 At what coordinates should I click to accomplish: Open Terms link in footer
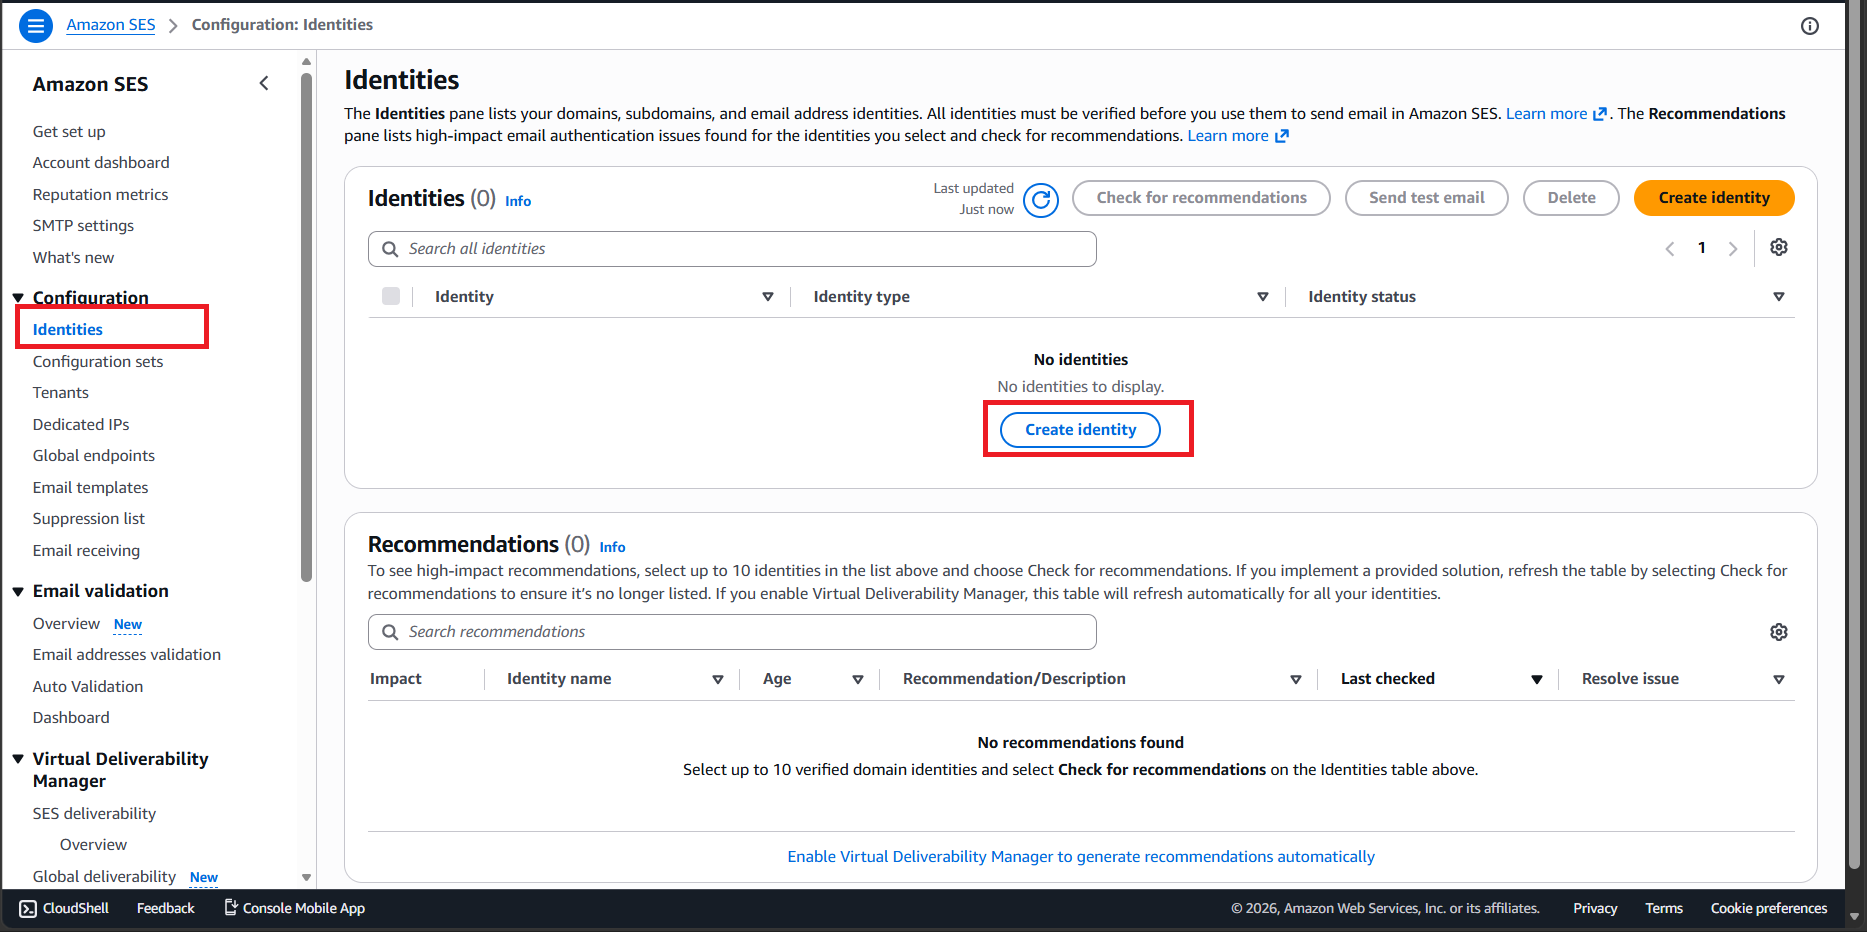click(x=1664, y=908)
